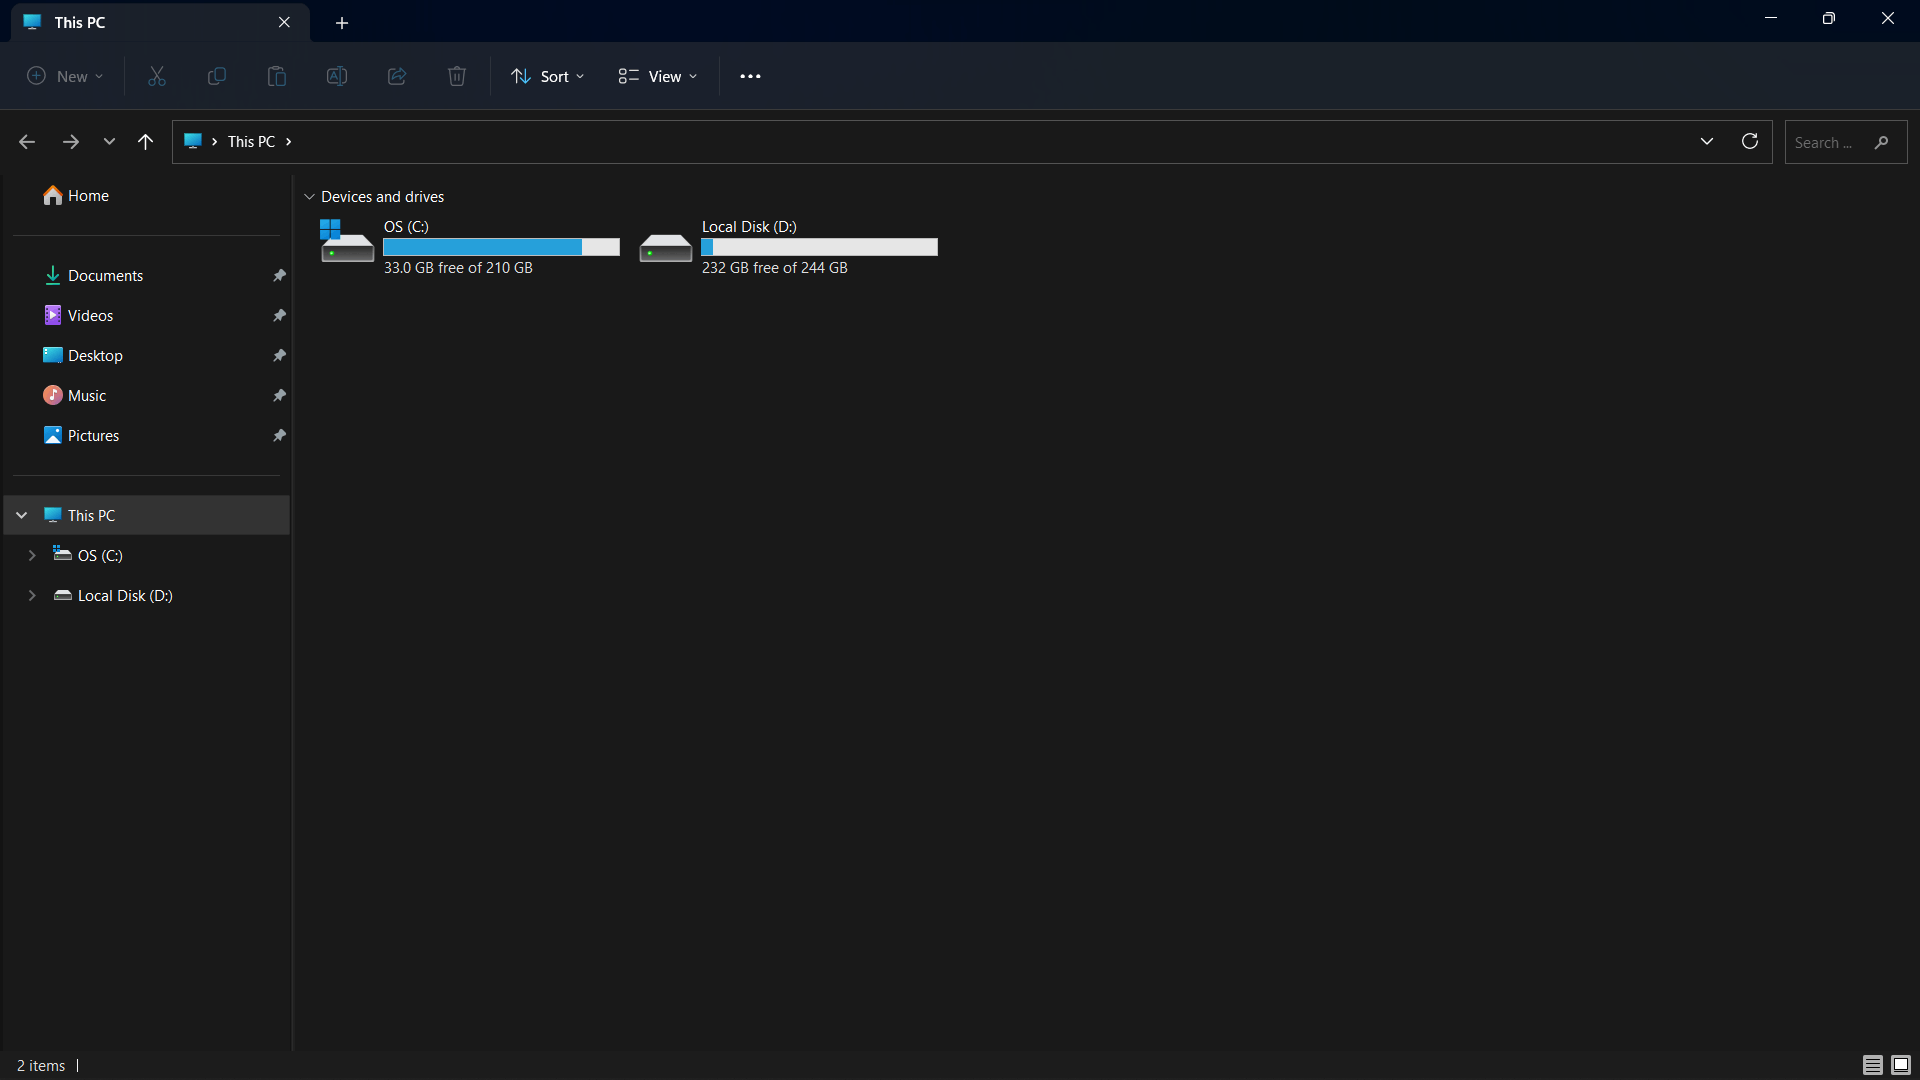This screenshot has width=1920, height=1080.
Task: Expand the OS (C:) tree node
Action: 32,555
